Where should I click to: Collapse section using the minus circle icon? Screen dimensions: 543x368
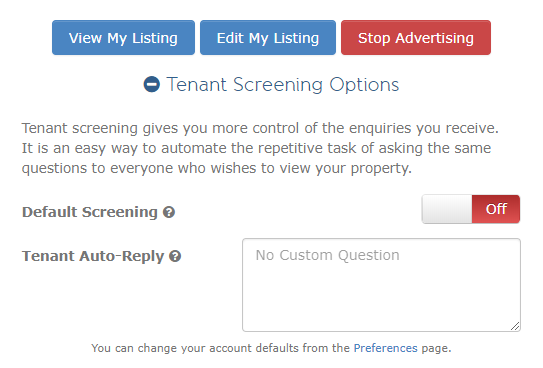[152, 84]
